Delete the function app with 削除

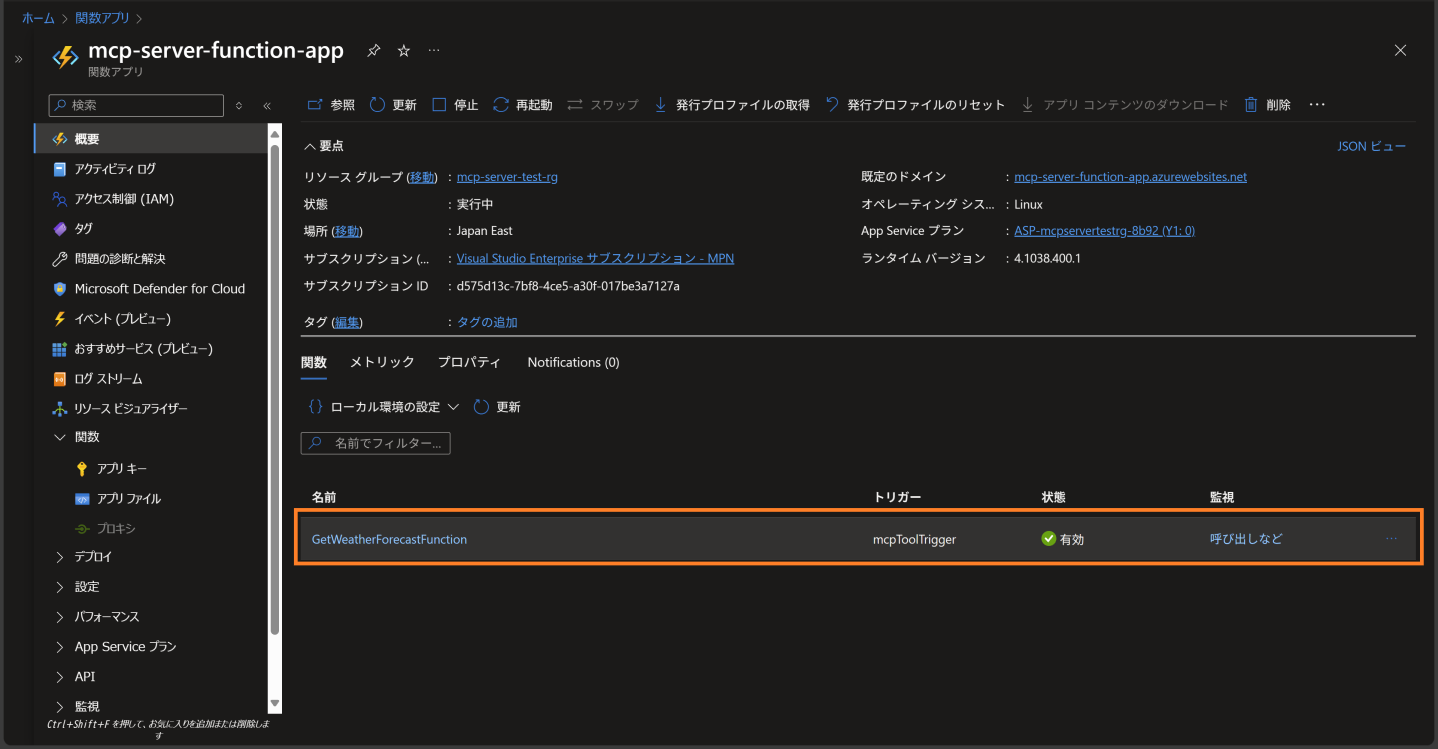click(x=1267, y=105)
